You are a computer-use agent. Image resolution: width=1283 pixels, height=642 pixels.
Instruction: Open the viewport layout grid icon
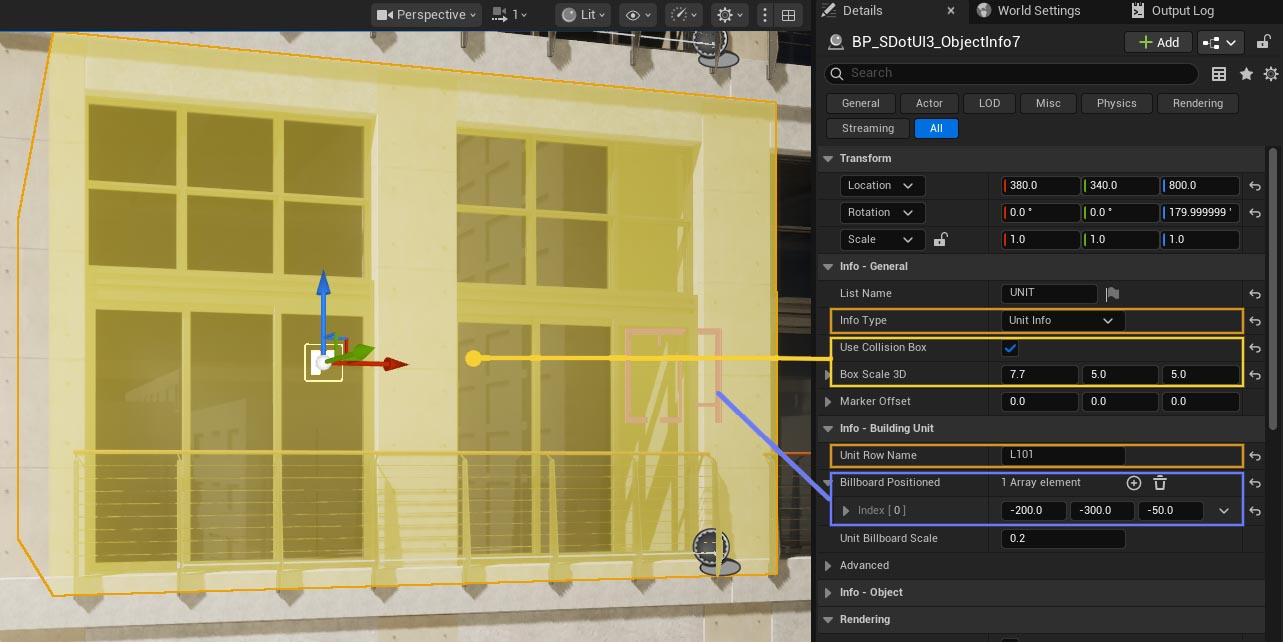point(789,15)
